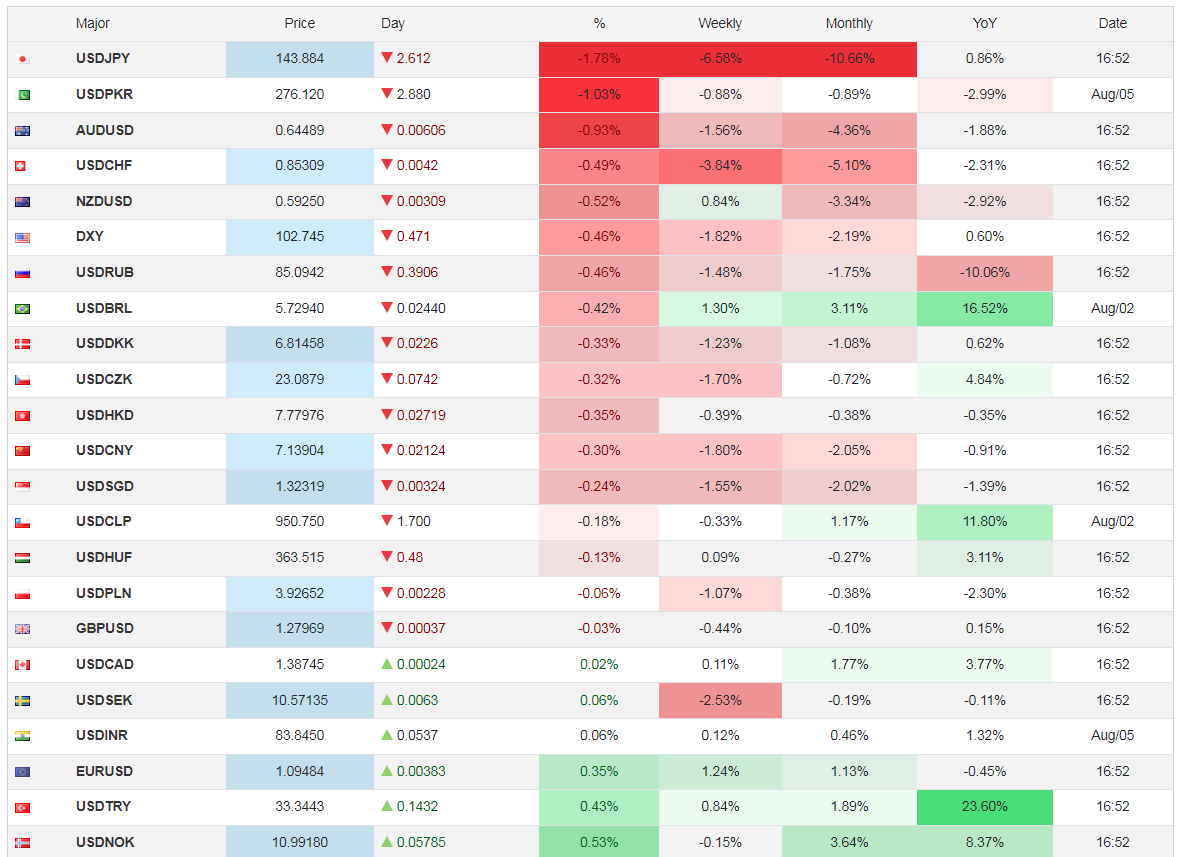This screenshot has width=1181, height=857.
Task: Click USDJPY's red -10.66% monthly cell
Action: [849, 59]
